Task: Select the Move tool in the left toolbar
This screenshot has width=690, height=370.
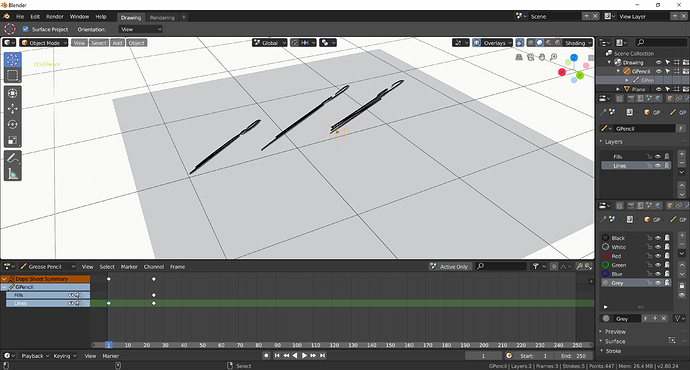Action: (12, 109)
